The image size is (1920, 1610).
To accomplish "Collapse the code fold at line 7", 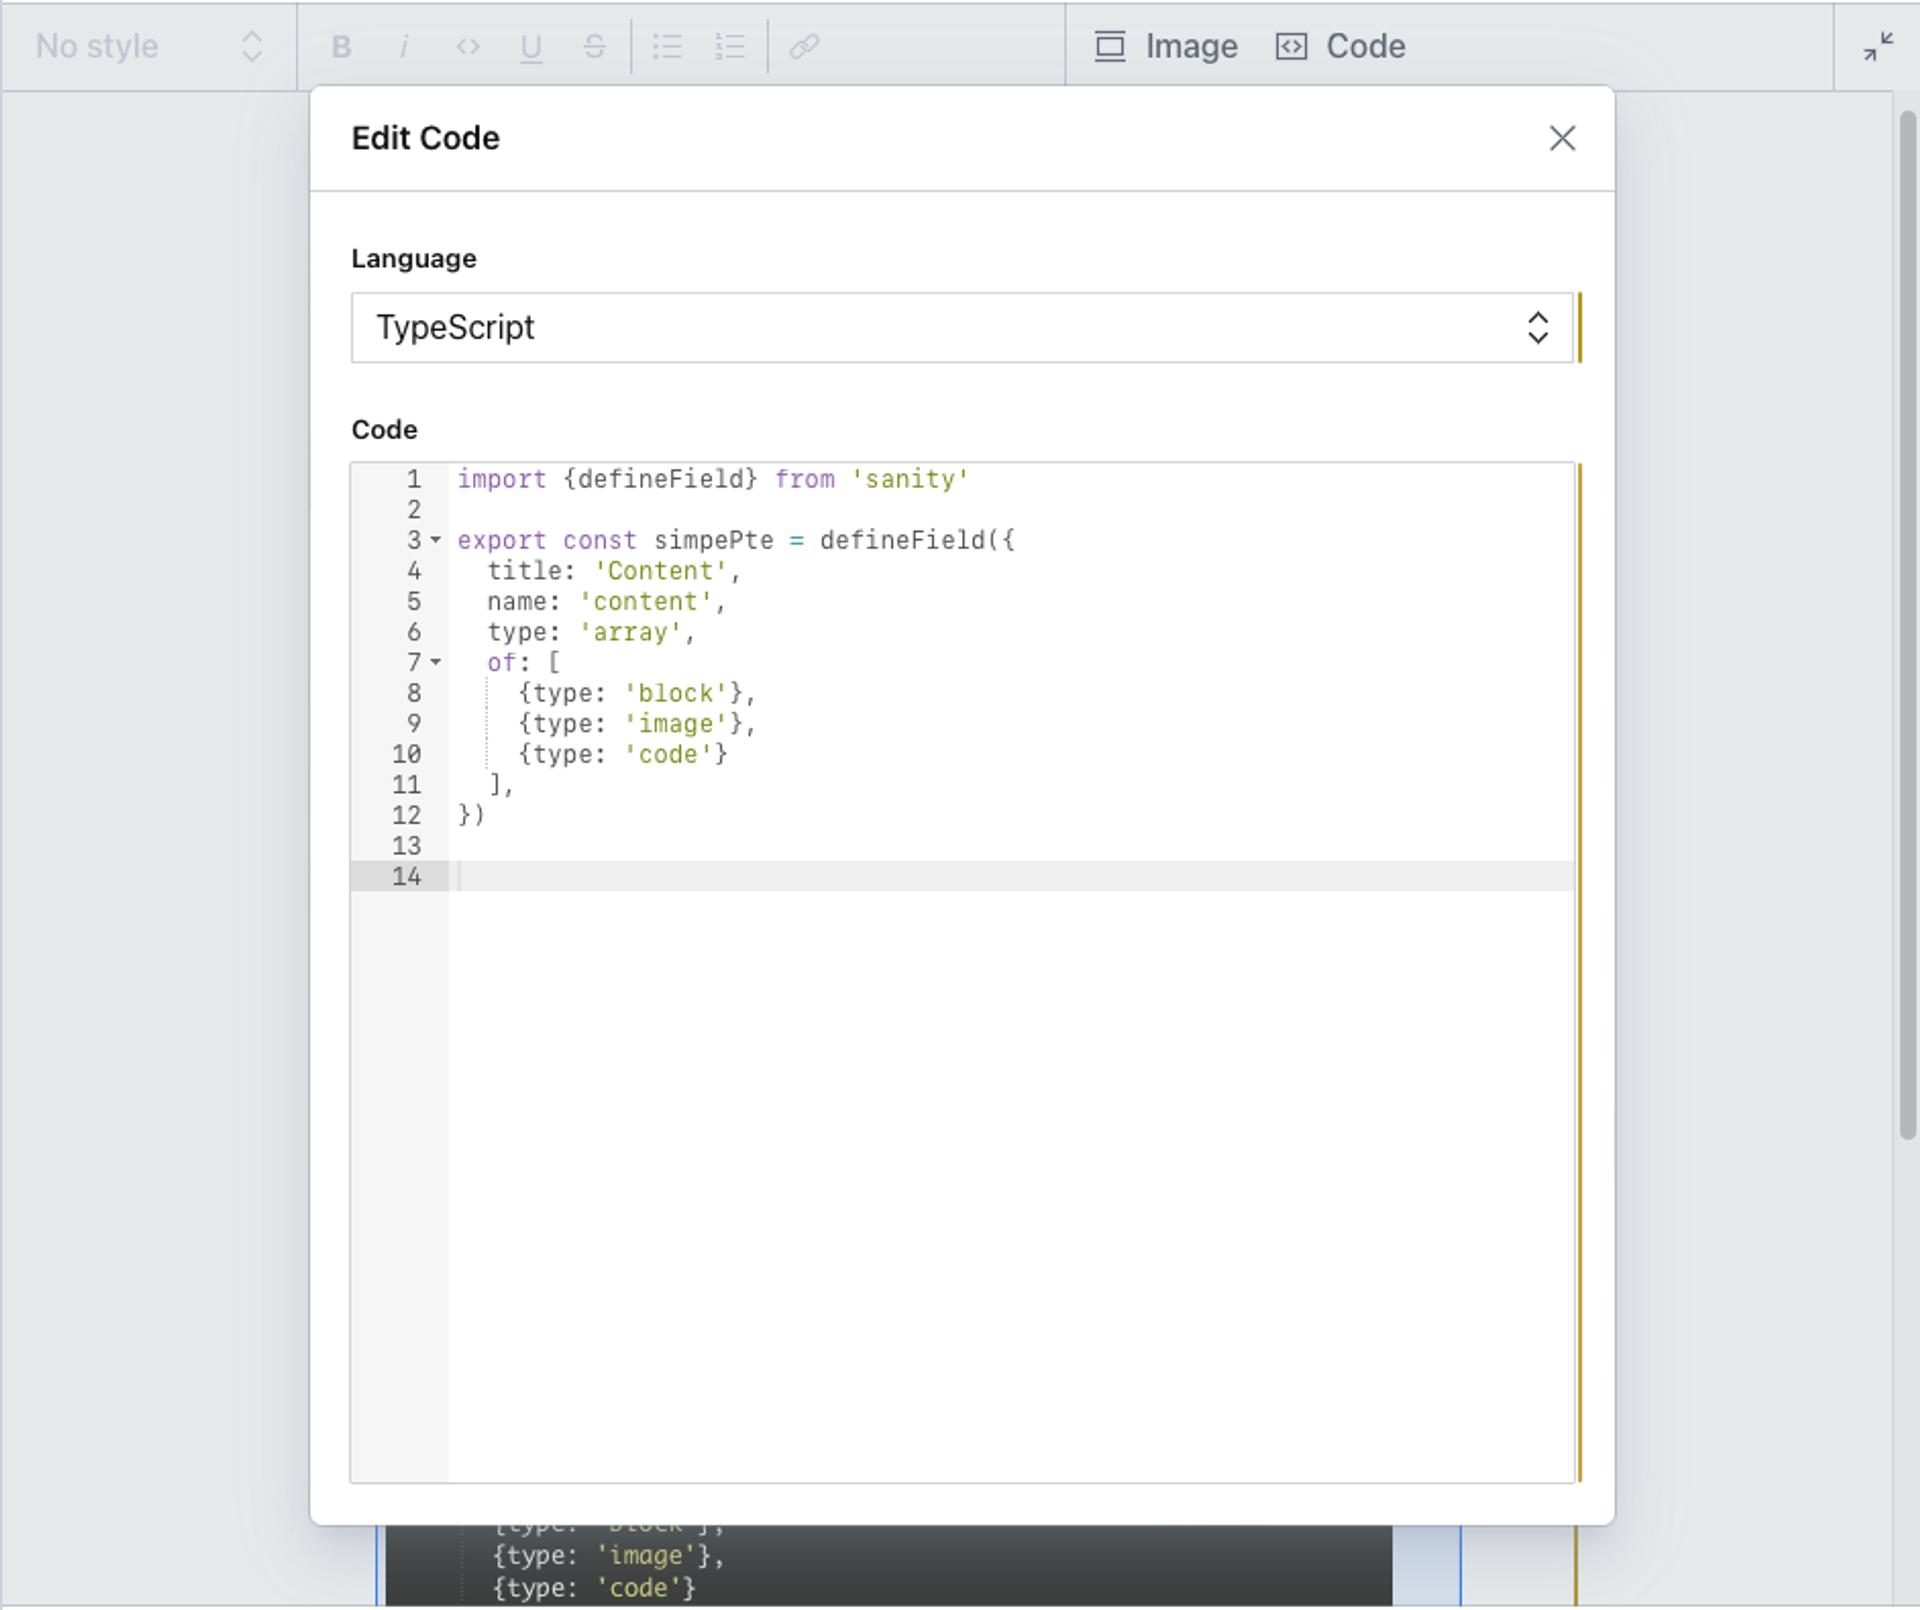I will click(x=436, y=662).
